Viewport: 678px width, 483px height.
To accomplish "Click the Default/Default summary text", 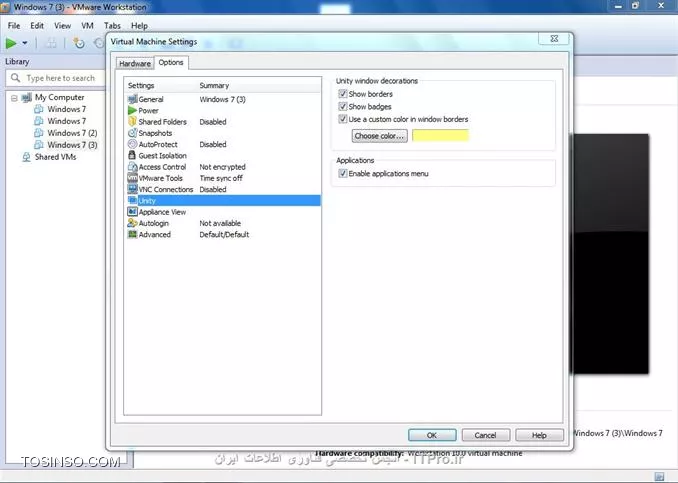I will coord(224,234).
